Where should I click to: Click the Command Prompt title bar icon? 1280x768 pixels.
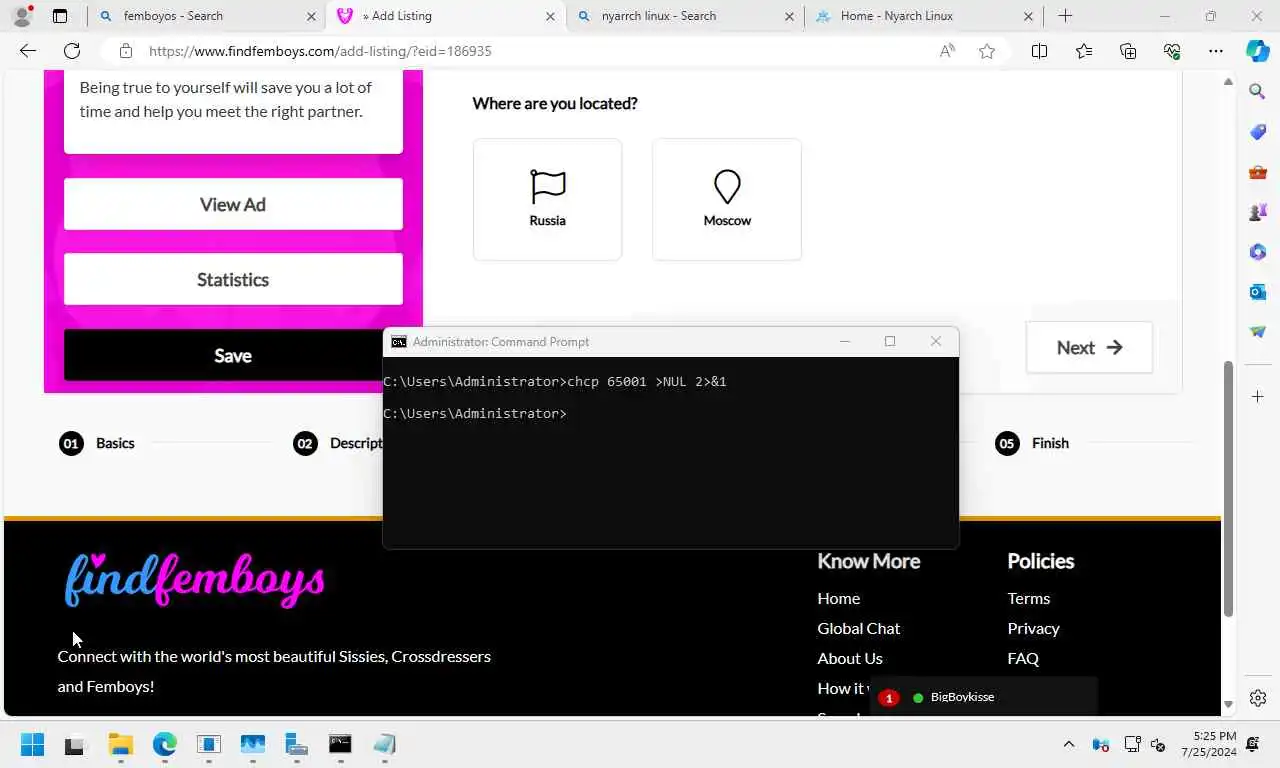(399, 342)
